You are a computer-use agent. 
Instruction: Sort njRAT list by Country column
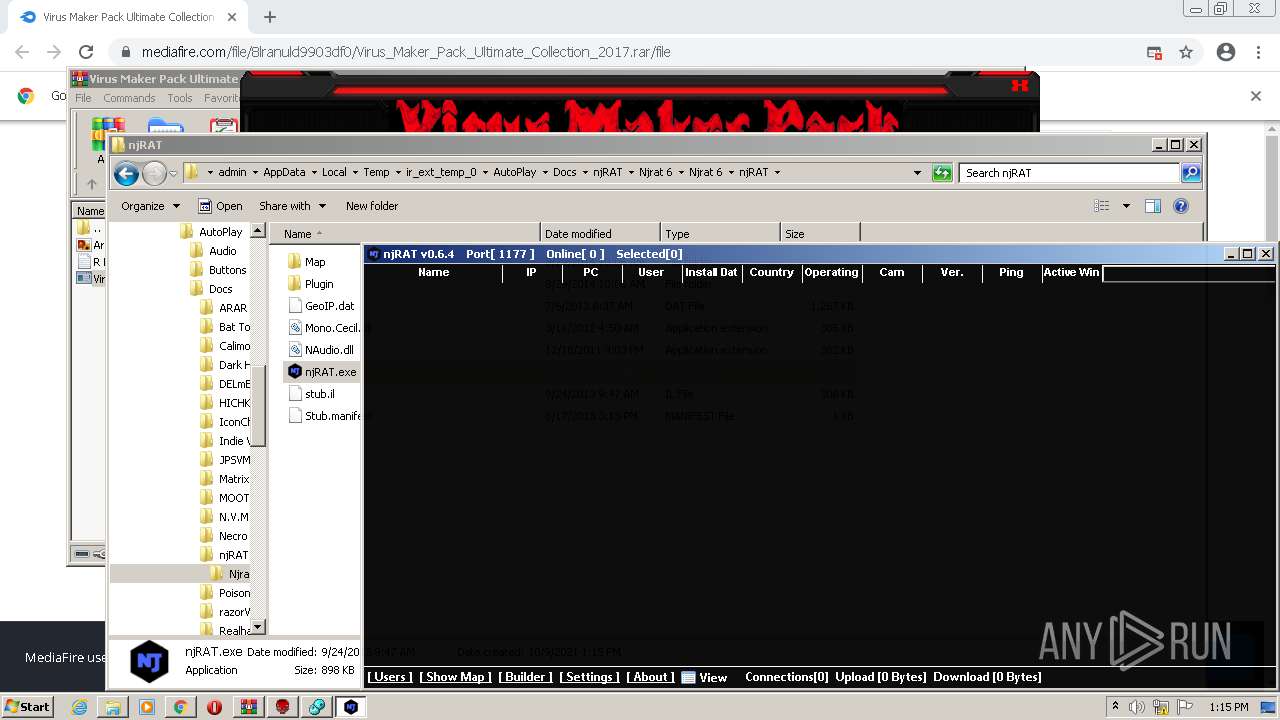(772, 272)
